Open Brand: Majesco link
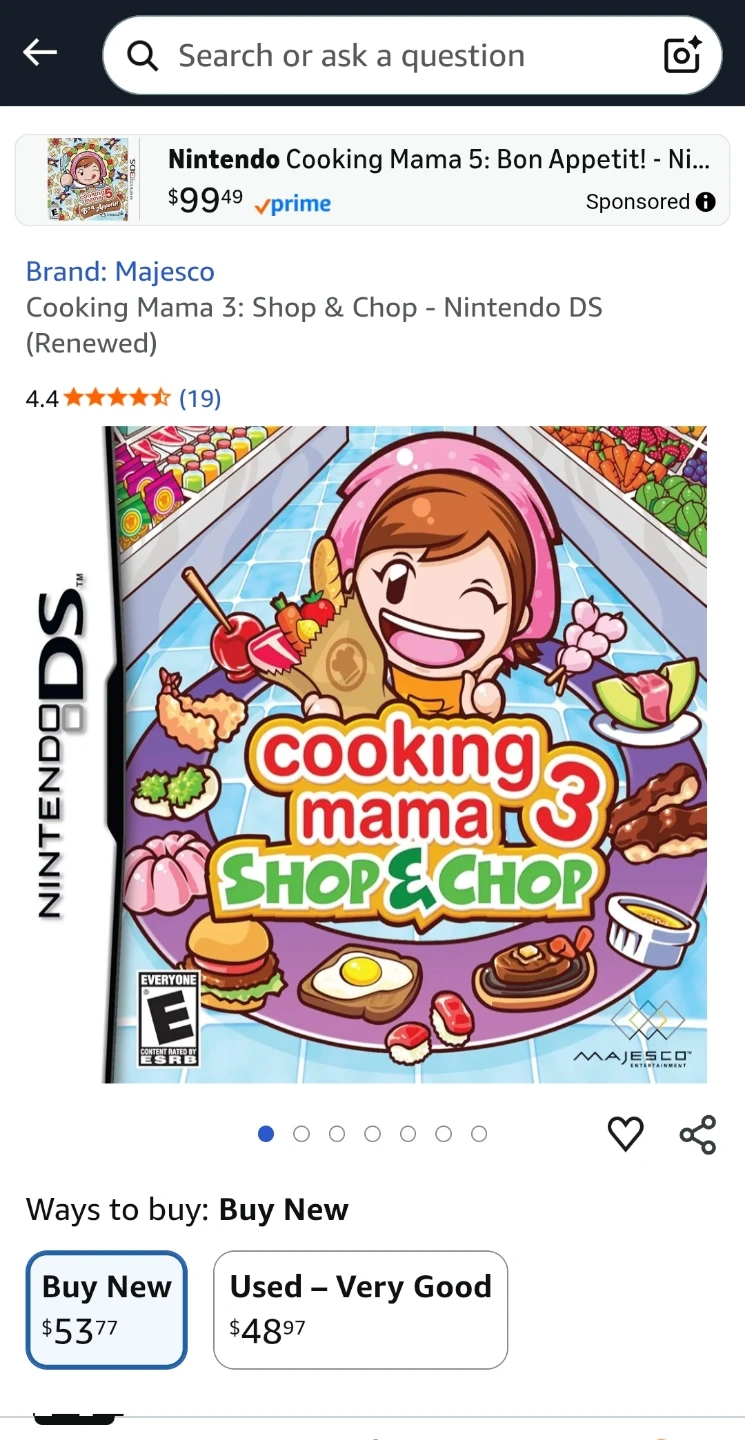Screen dimensions: 745x1440 [120, 272]
